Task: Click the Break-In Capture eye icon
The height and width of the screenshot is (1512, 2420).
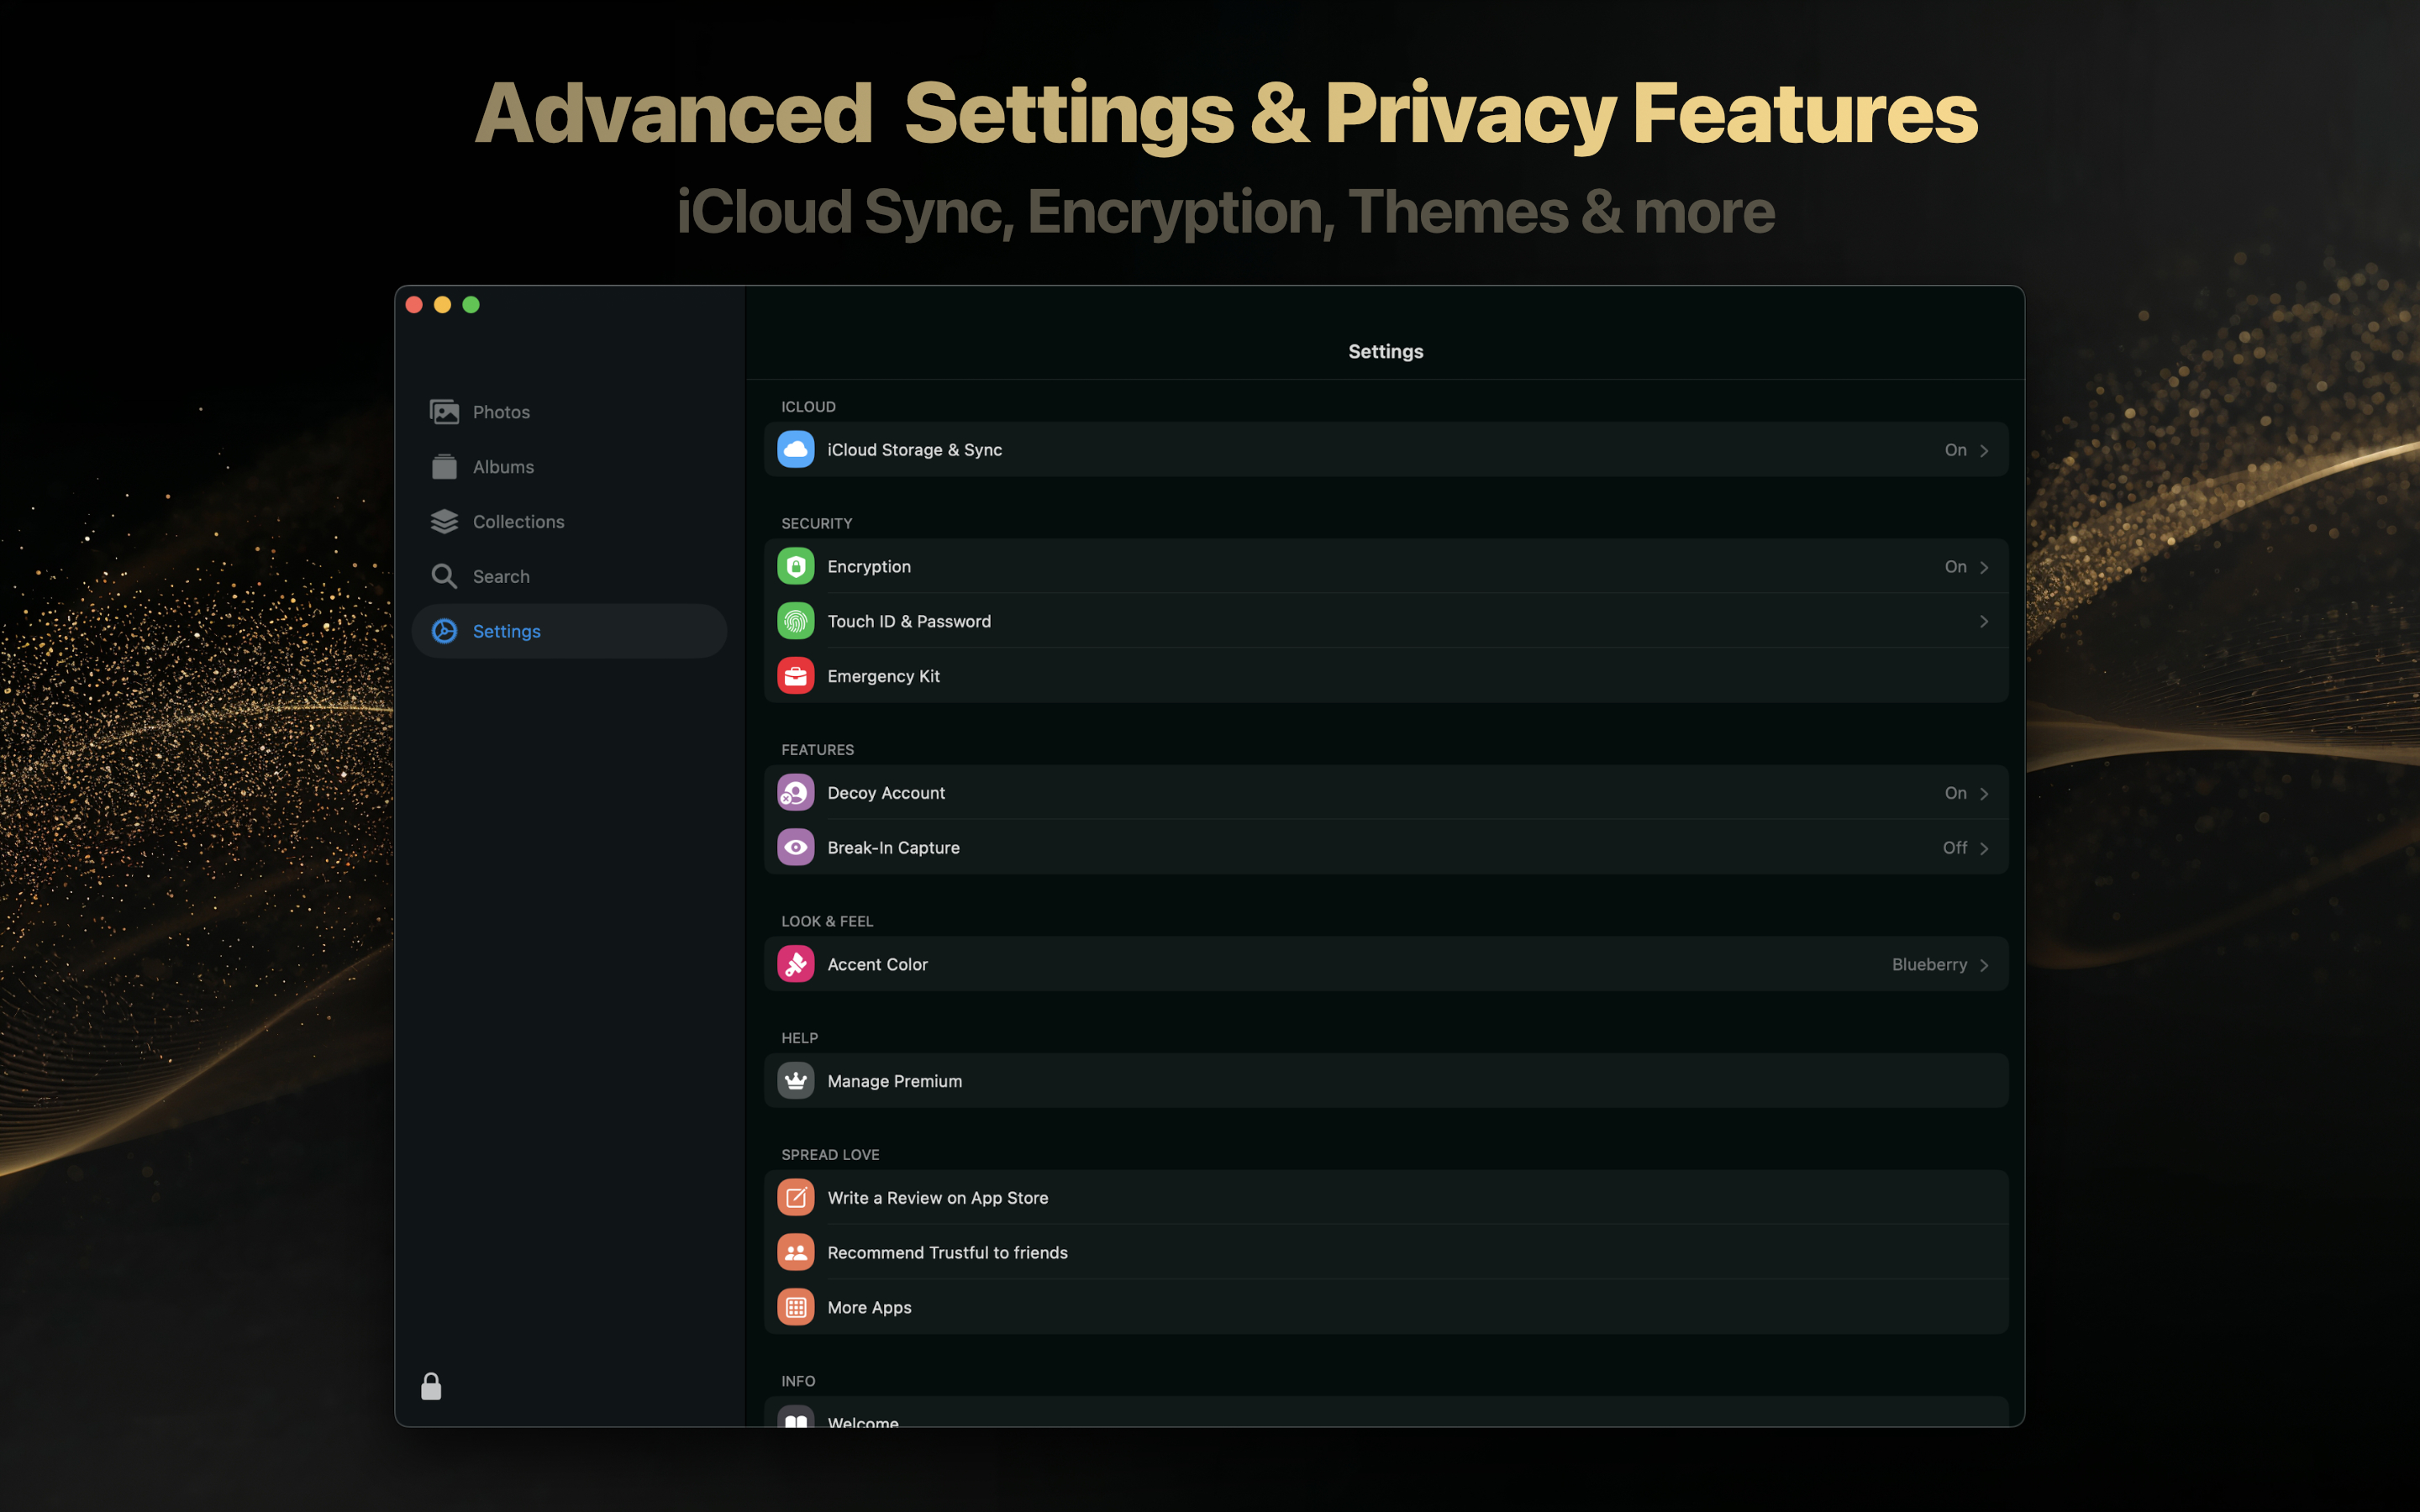Action: pos(796,848)
